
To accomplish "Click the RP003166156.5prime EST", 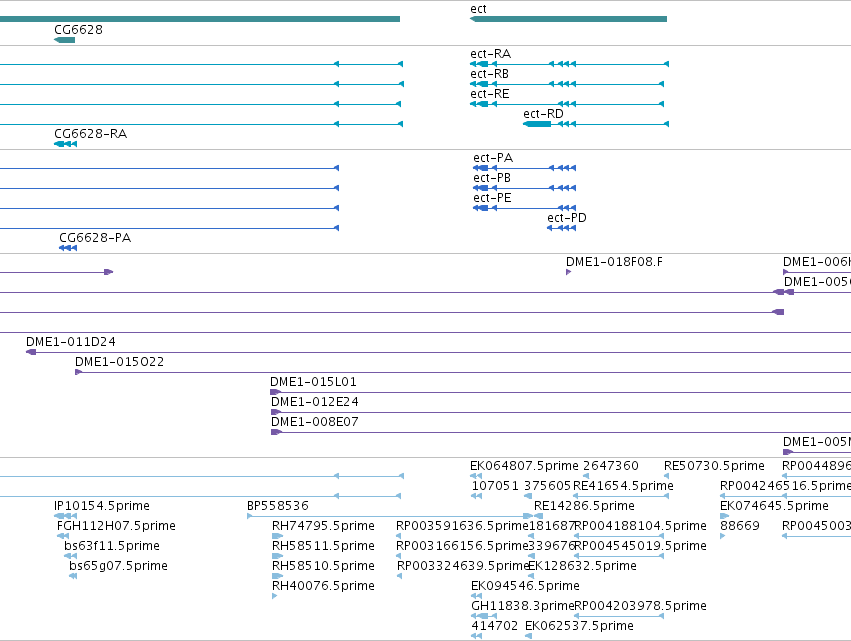I will (x=399, y=556).
